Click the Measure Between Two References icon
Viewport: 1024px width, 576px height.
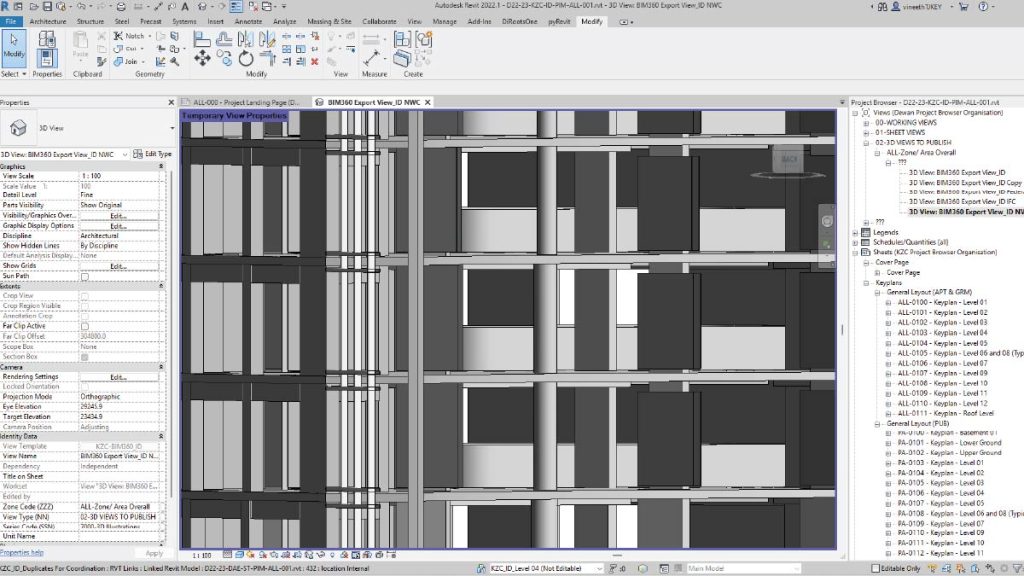tap(374, 56)
